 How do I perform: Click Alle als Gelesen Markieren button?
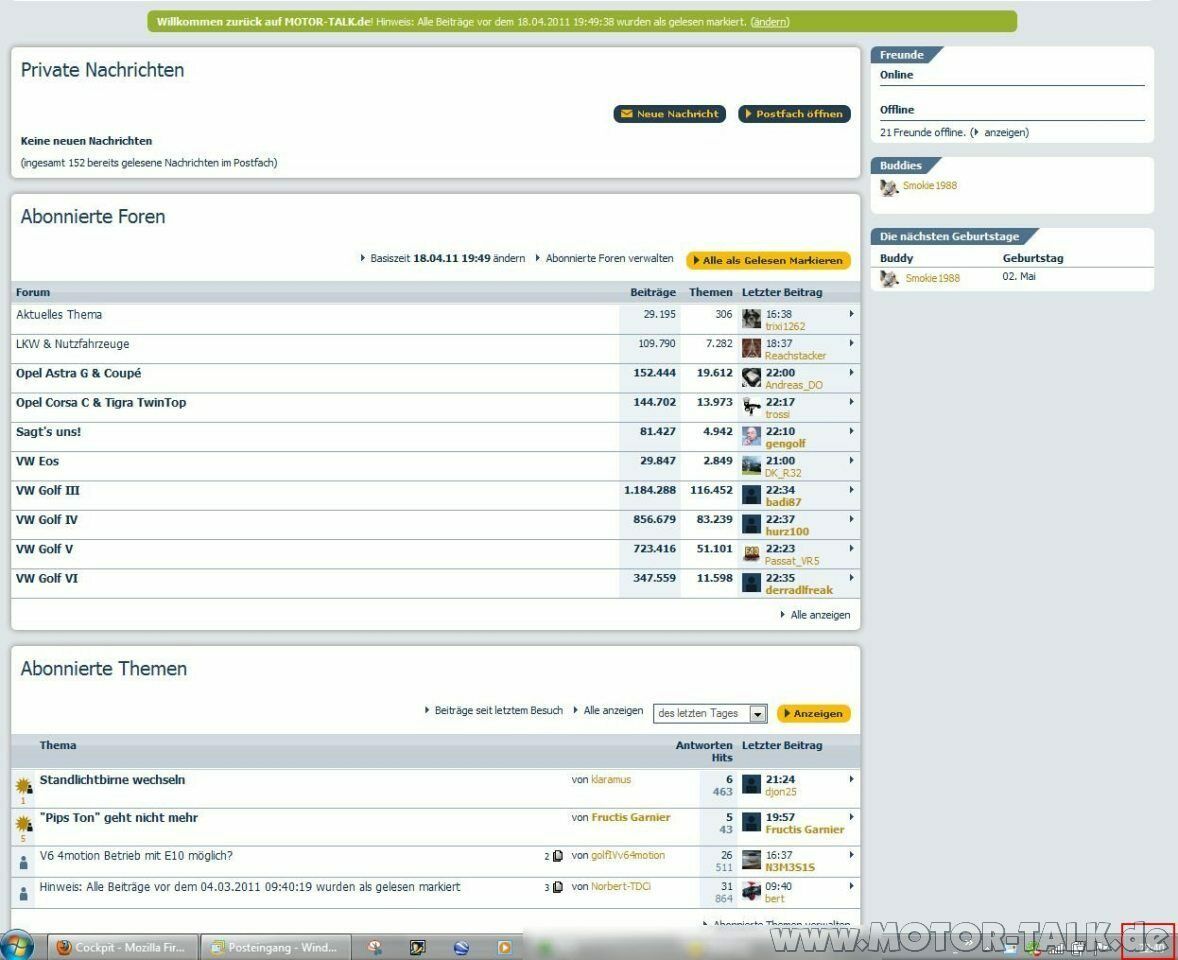[x=768, y=261]
